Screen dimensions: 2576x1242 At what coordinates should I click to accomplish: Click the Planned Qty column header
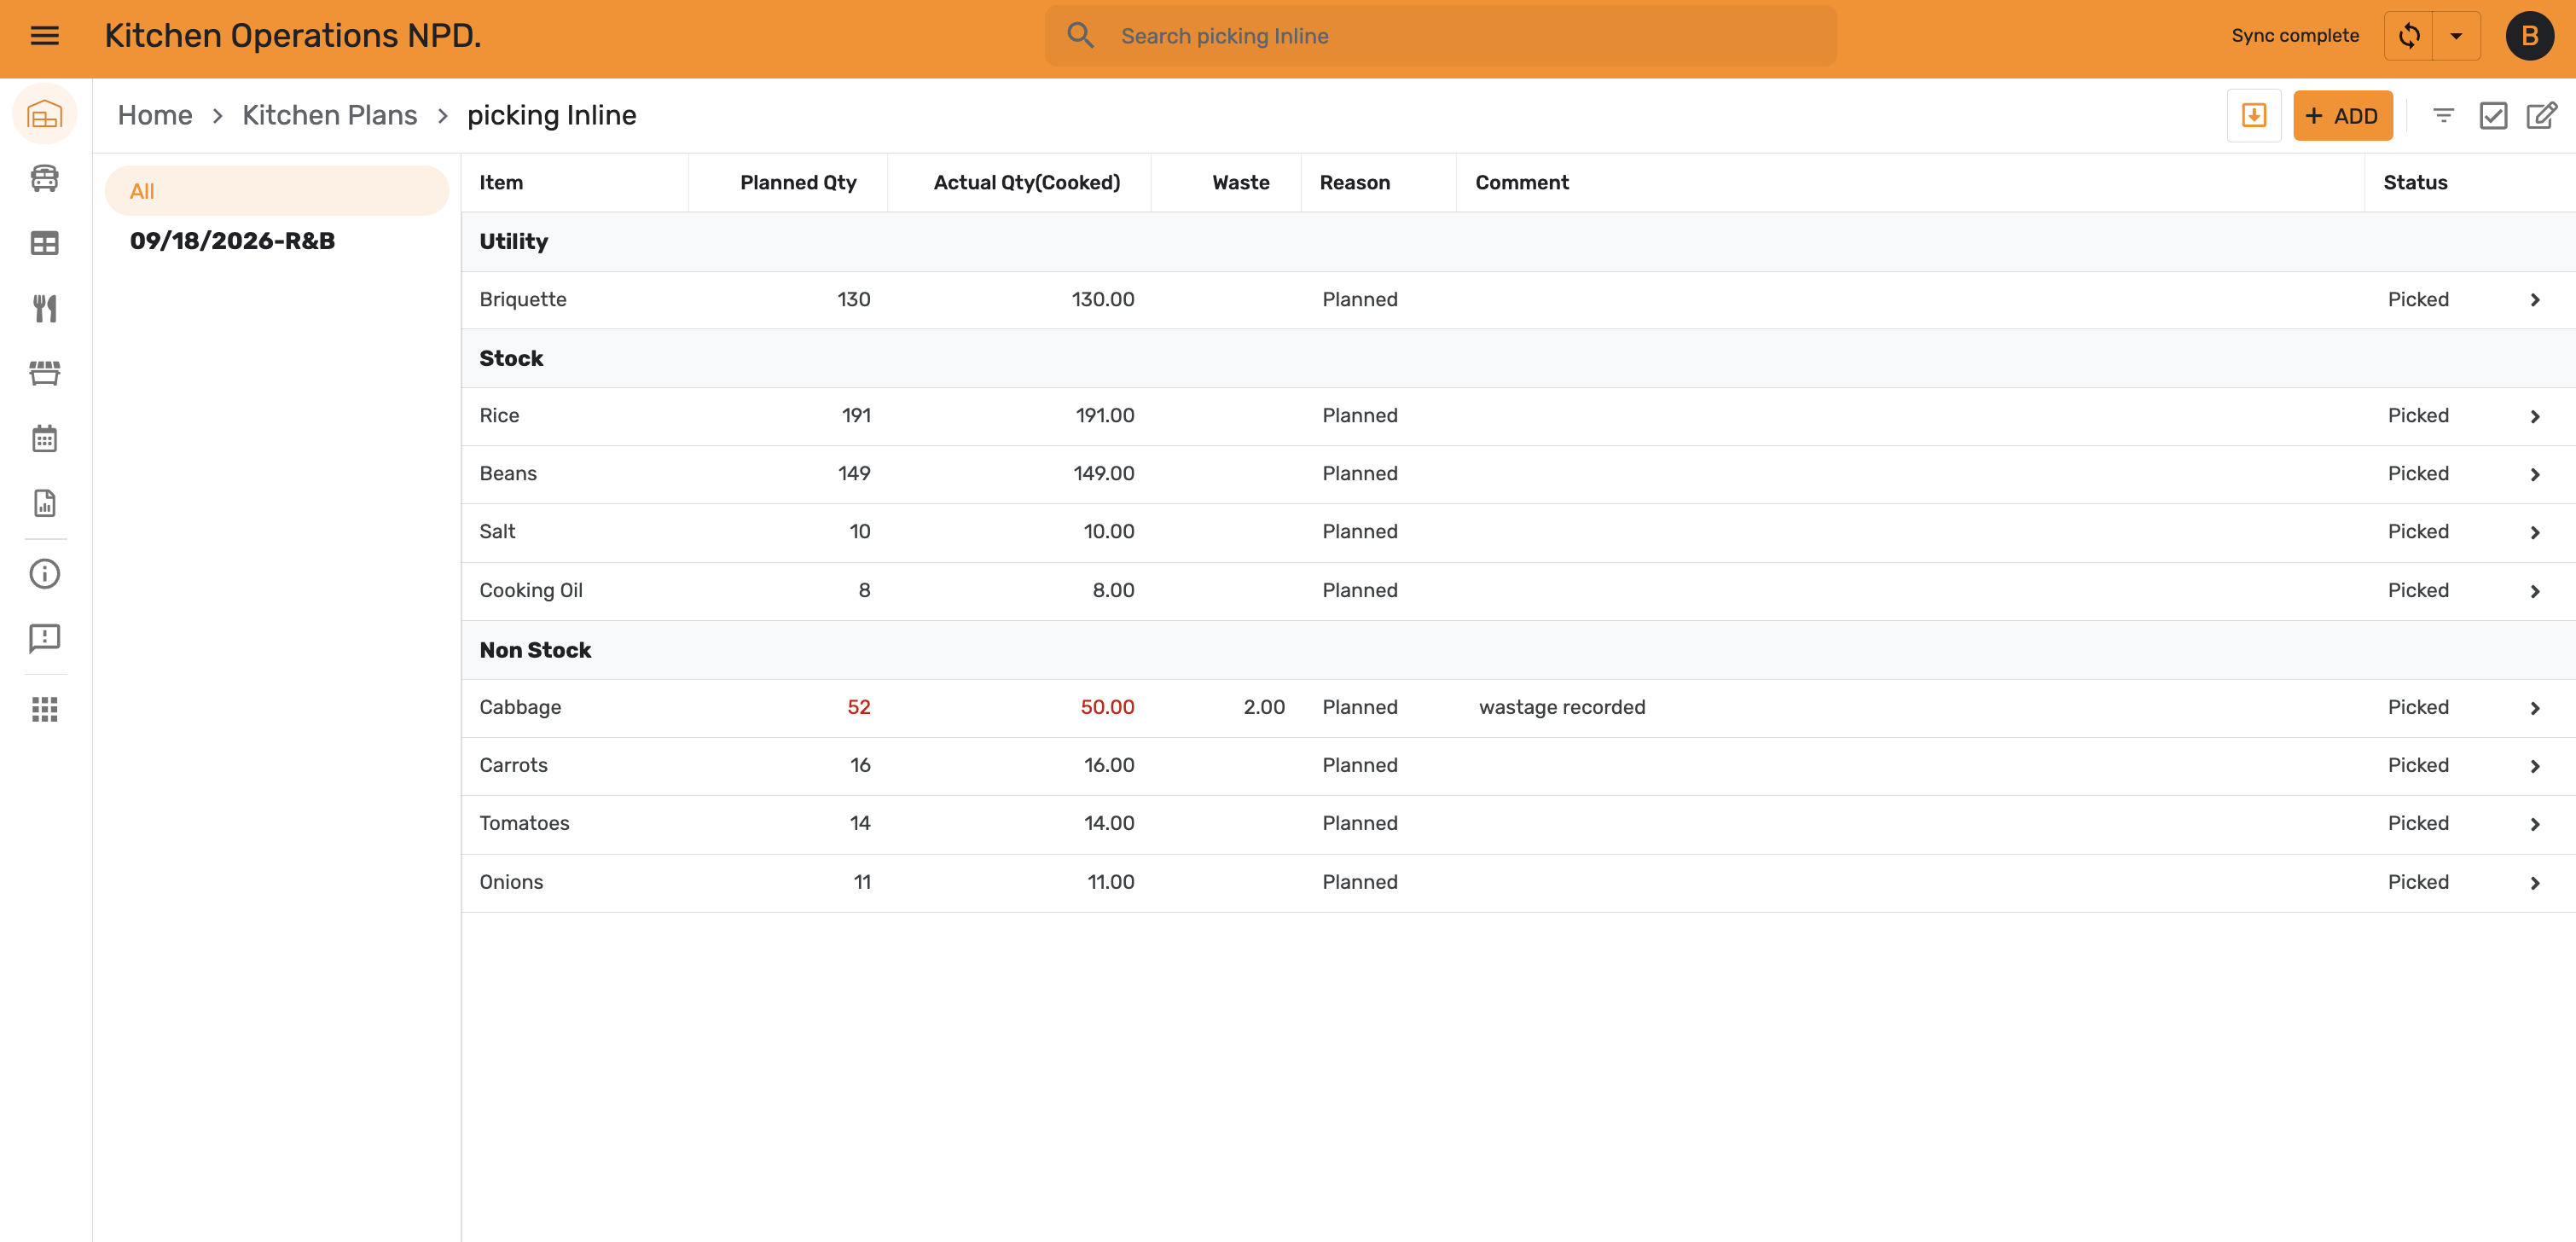point(798,182)
